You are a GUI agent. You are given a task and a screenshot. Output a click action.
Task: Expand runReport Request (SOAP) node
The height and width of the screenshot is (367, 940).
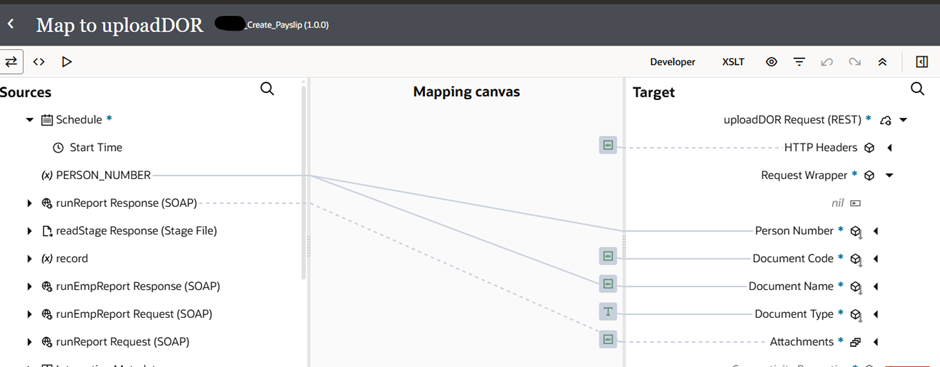29,342
